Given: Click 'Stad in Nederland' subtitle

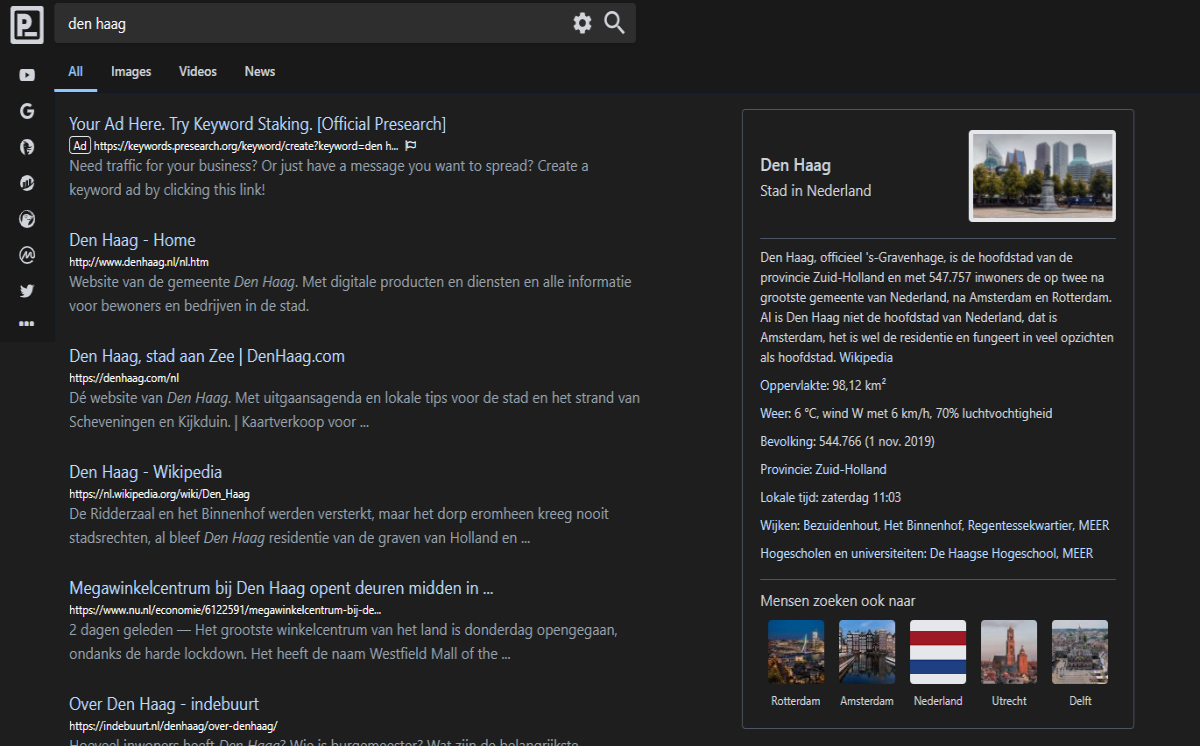Looking at the screenshot, I should pyautogui.click(x=816, y=191).
